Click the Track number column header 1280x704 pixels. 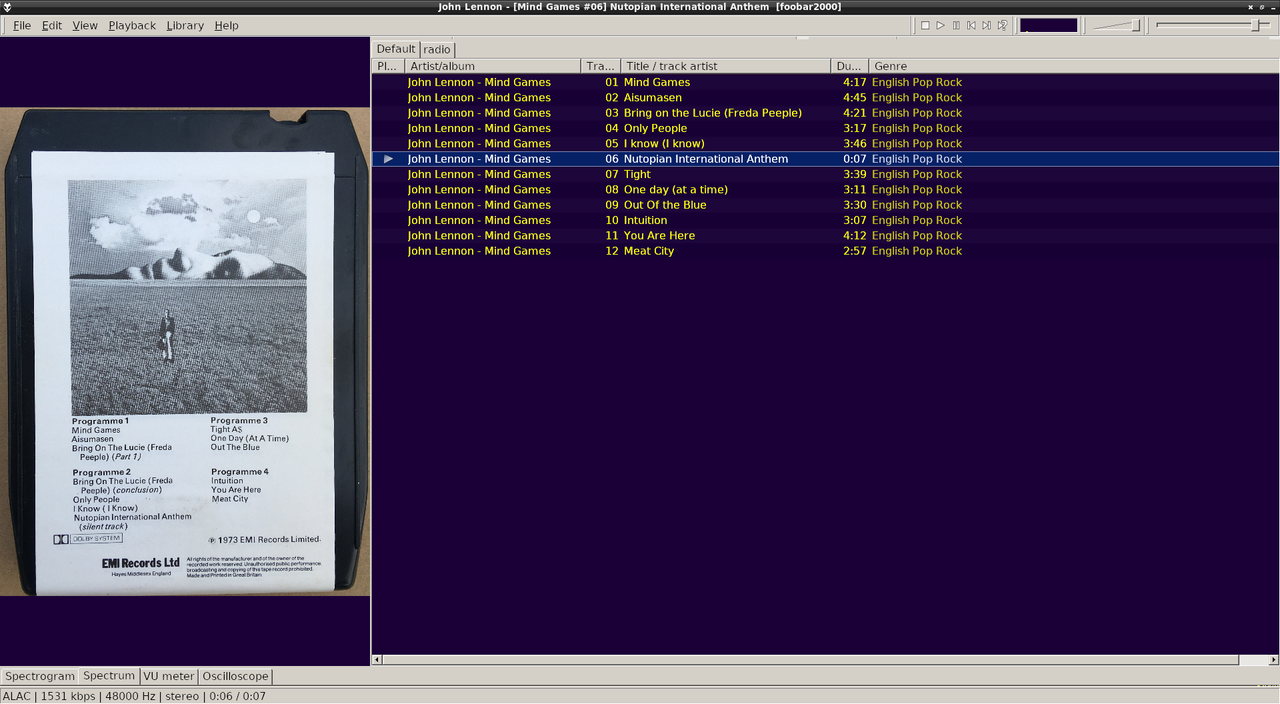601,66
